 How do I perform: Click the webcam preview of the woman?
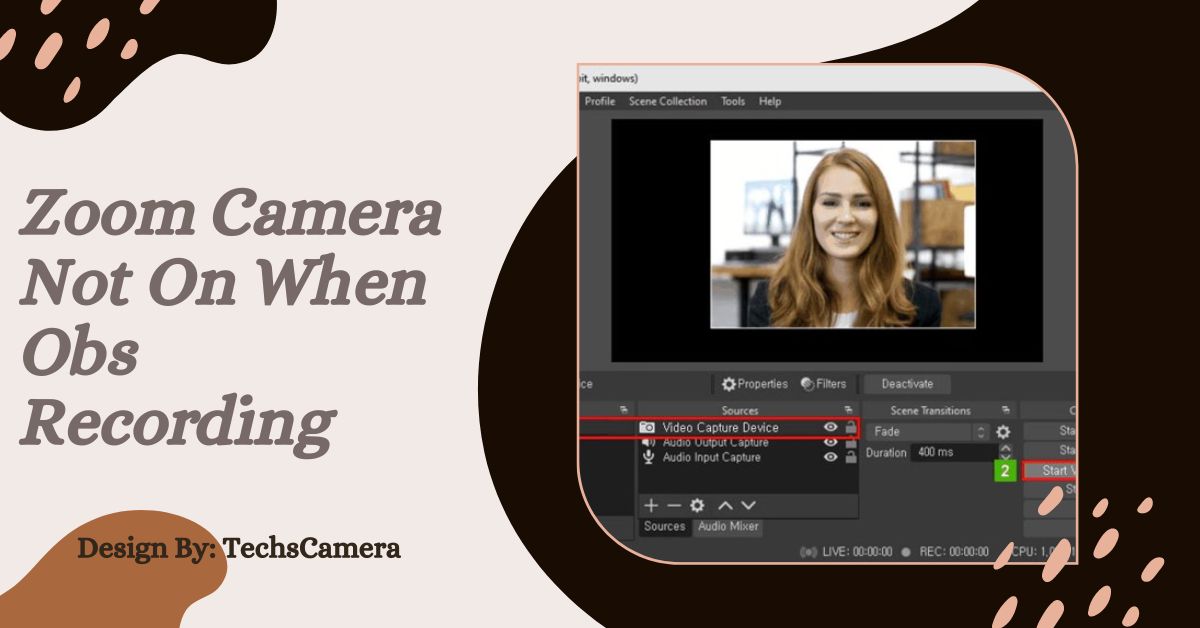[x=842, y=234]
